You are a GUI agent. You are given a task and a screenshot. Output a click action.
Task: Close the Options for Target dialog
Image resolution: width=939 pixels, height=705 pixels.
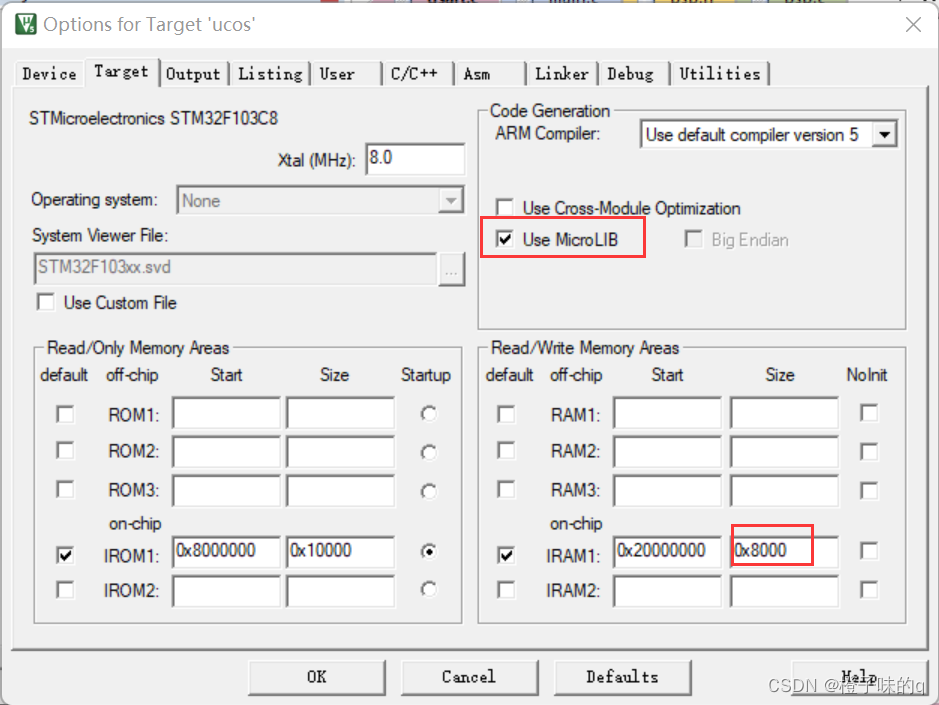(913, 25)
